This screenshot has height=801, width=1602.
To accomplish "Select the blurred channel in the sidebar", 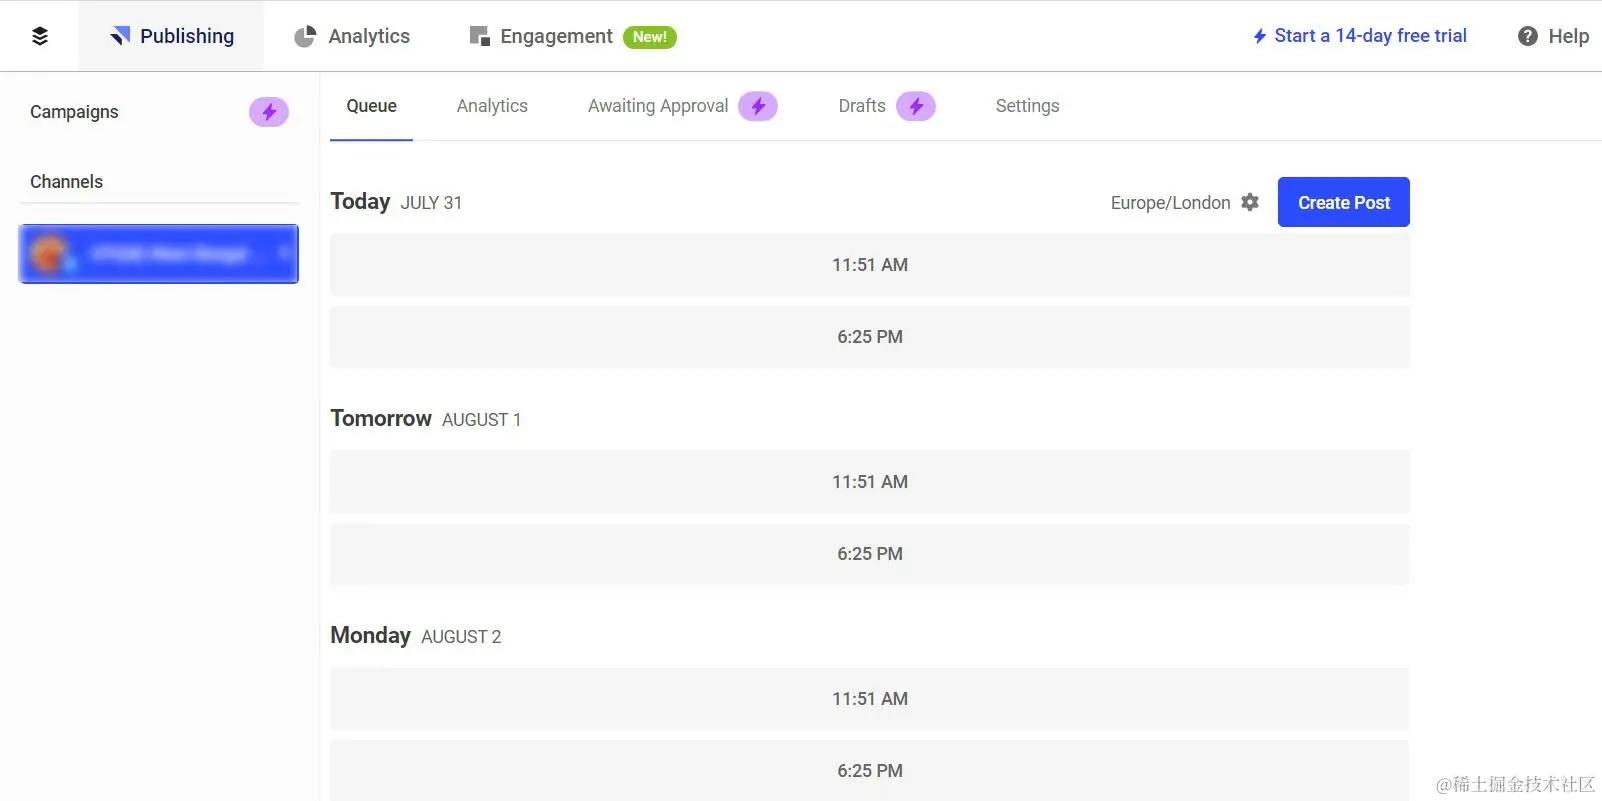I will click(x=159, y=254).
